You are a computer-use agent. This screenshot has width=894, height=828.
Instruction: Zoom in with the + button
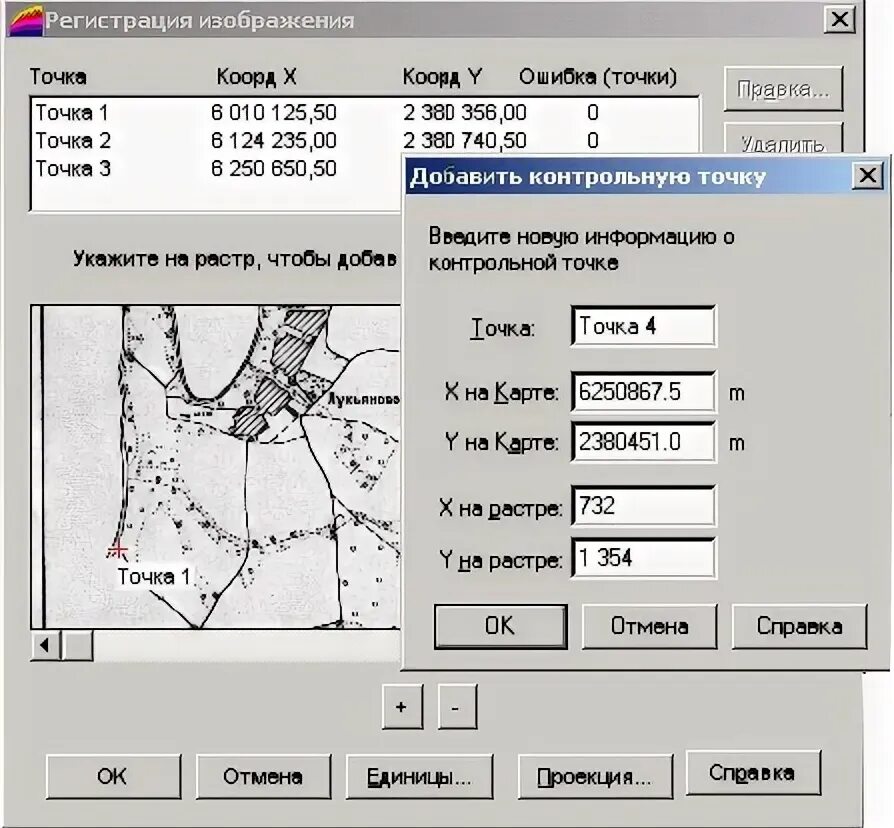click(402, 707)
